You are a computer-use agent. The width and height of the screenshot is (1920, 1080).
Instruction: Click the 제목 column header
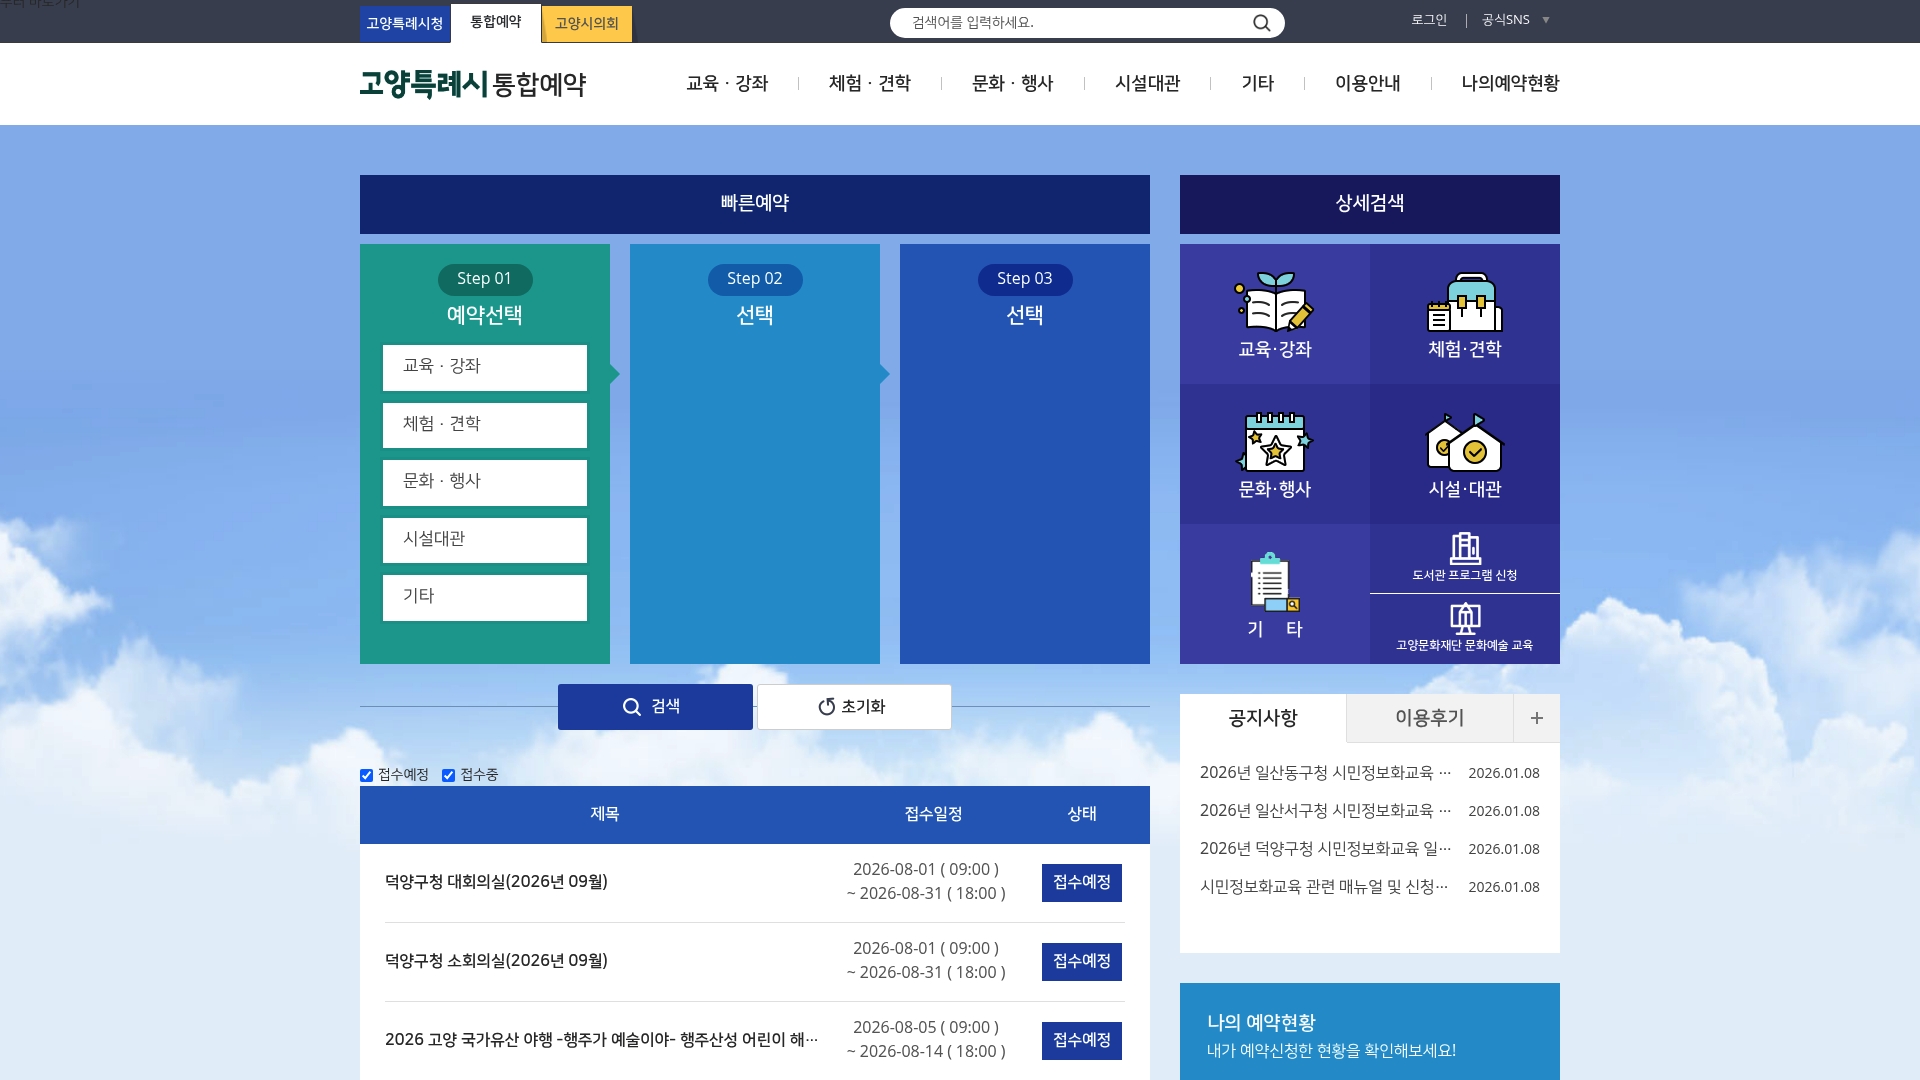point(604,815)
